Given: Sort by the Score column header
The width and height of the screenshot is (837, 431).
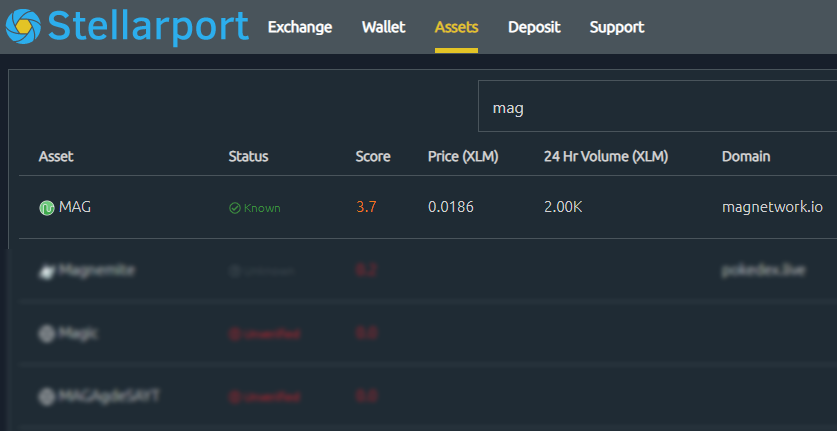Looking at the screenshot, I should pos(373,156).
